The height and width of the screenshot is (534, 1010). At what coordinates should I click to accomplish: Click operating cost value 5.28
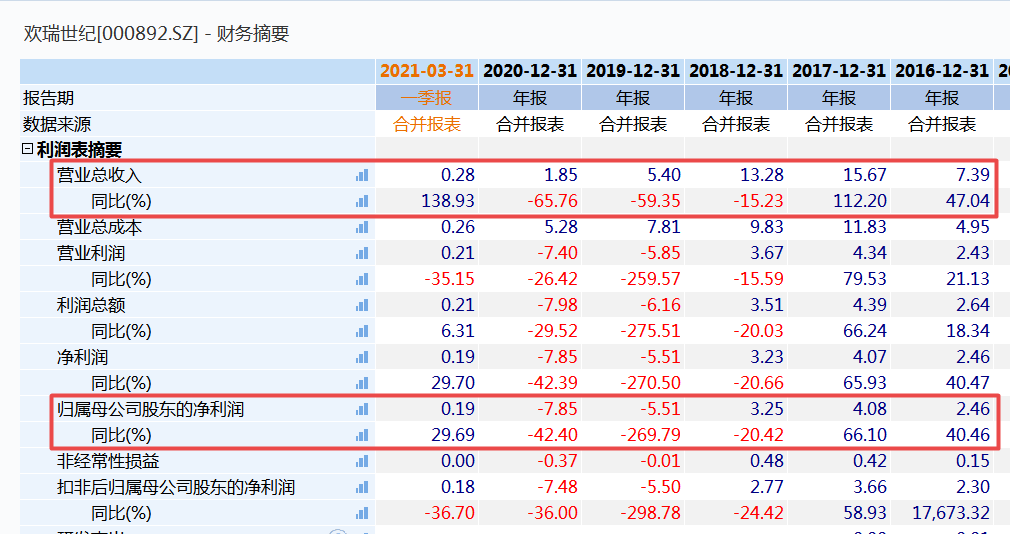click(x=561, y=227)
